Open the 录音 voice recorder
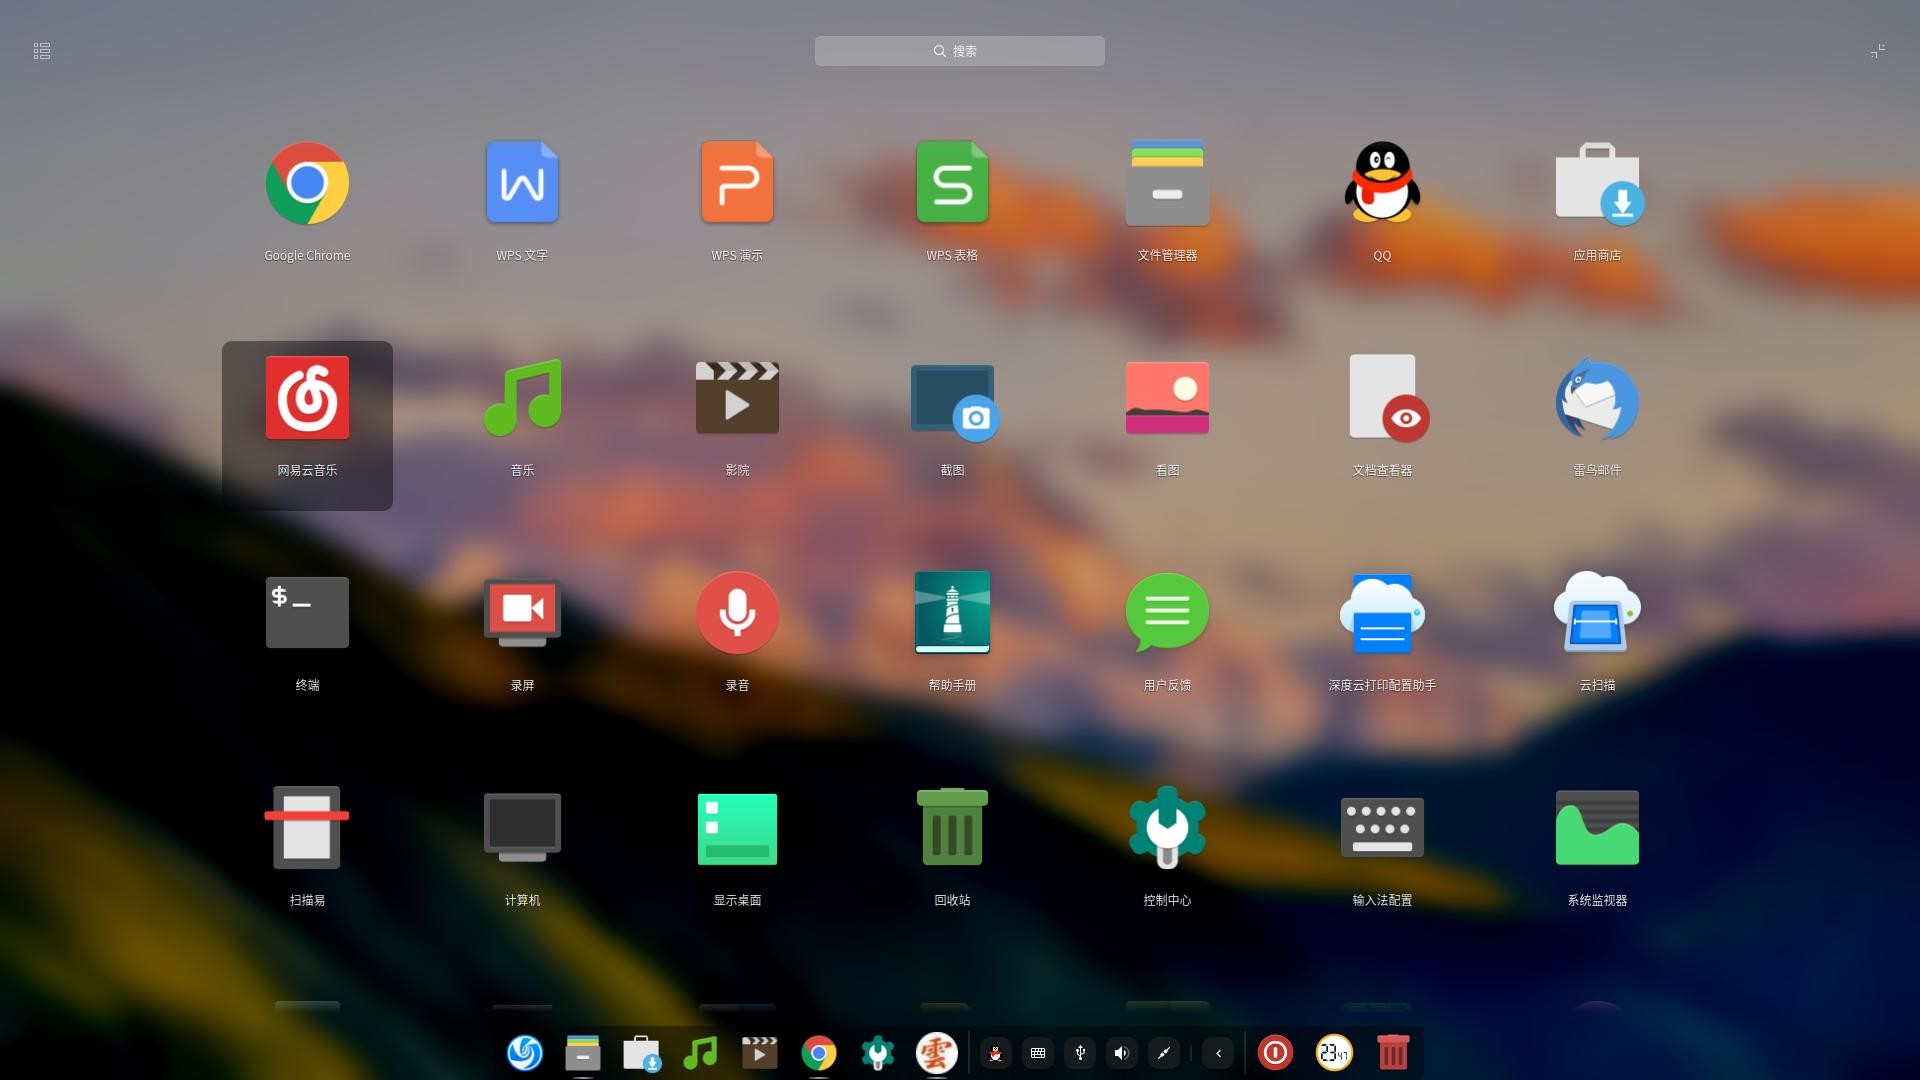This screenshot has height=1080, width=1920. coord(737,613)
